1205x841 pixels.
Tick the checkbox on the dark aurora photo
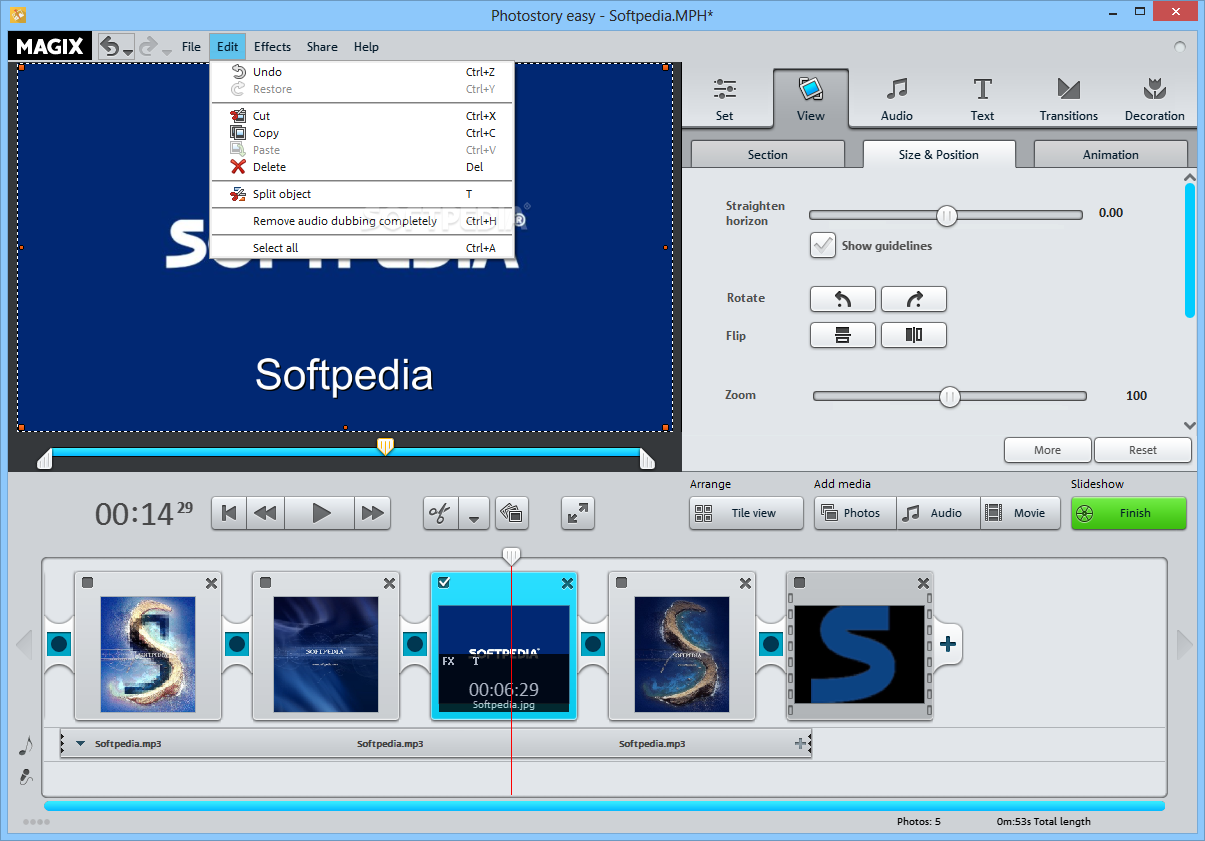coord(266,583)
